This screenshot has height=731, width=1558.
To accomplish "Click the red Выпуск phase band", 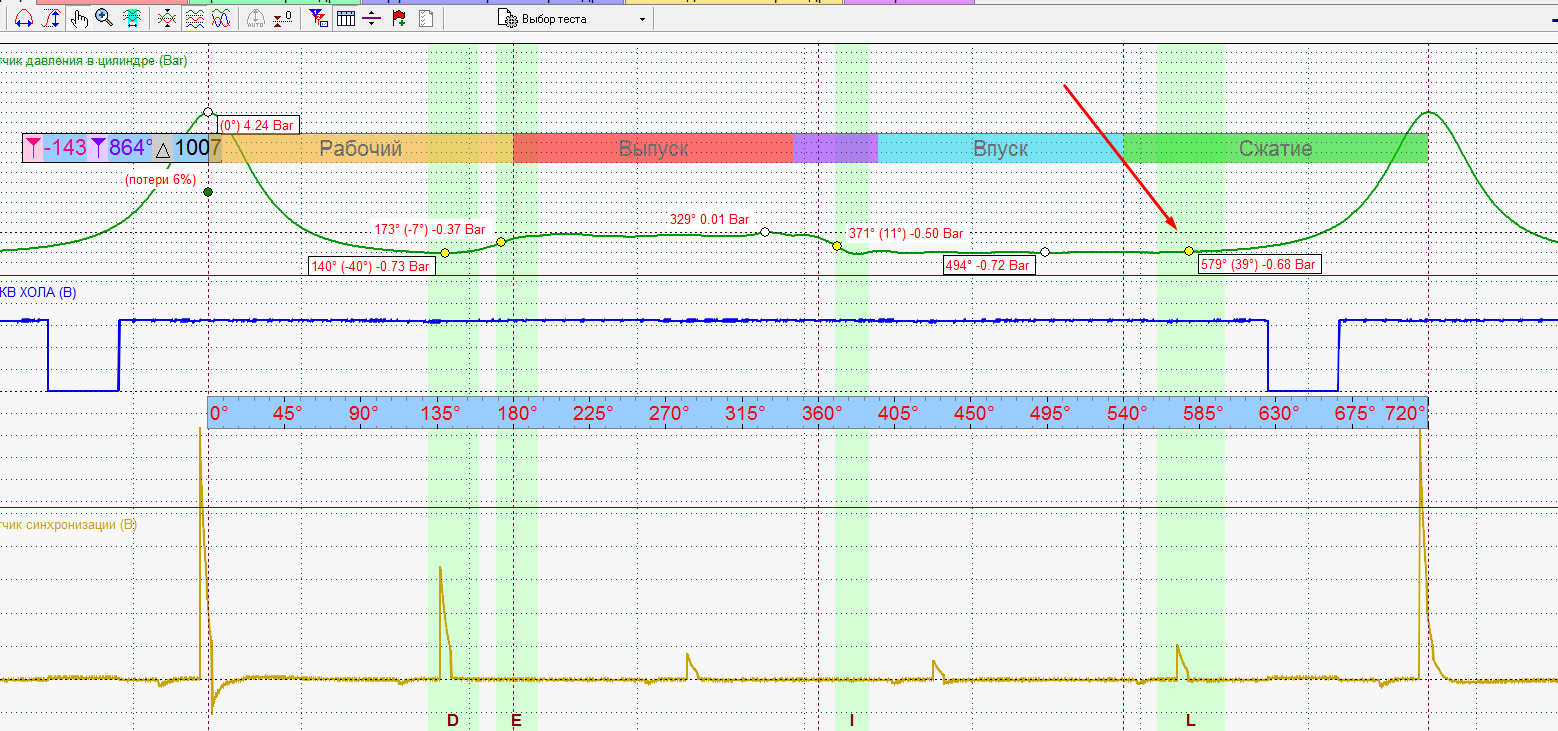I will (653, 148).
